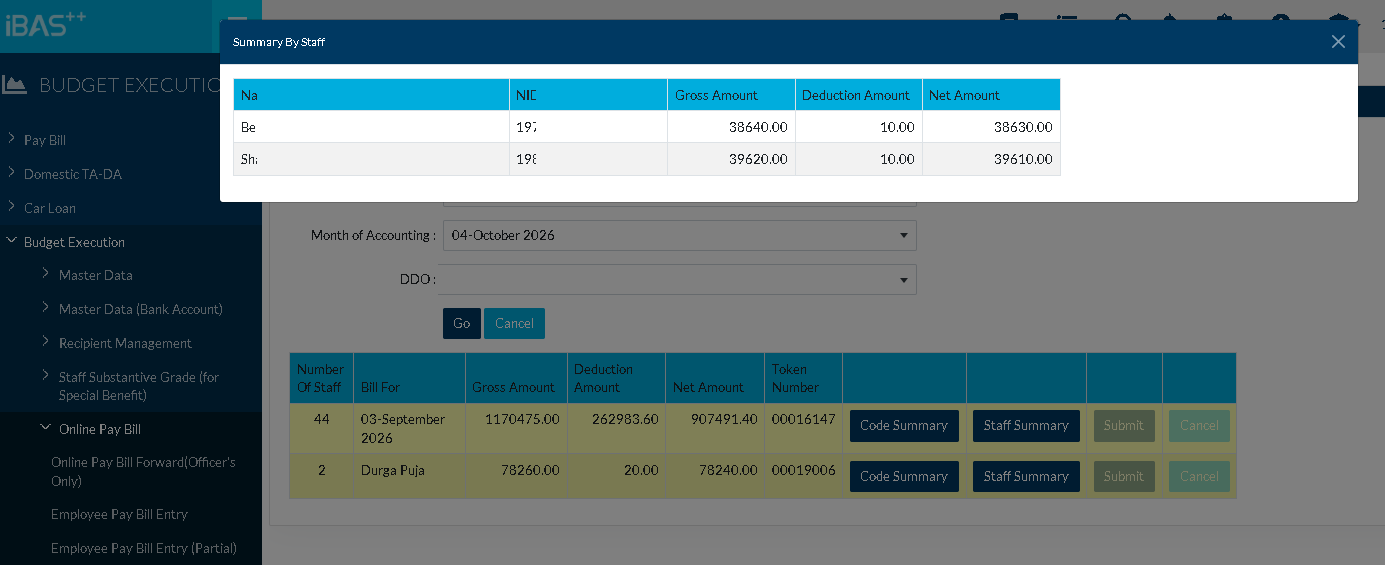Click the Net Amount header in the dialog

[991, 95]
